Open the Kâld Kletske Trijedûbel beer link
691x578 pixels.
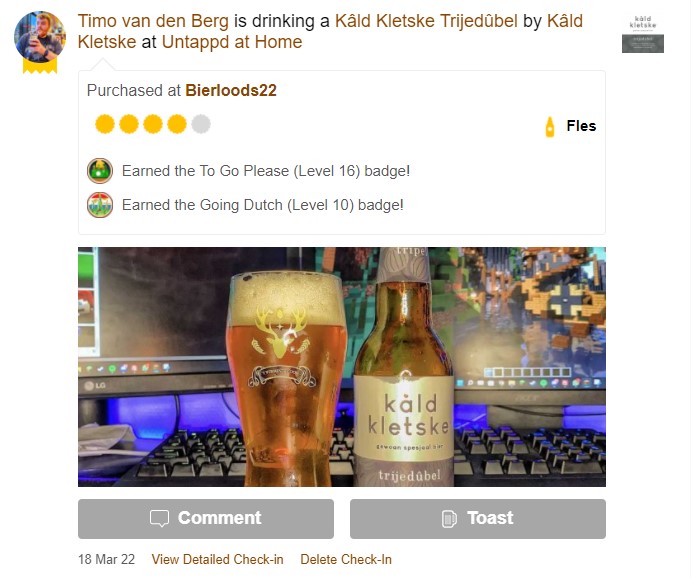point(426,21)
